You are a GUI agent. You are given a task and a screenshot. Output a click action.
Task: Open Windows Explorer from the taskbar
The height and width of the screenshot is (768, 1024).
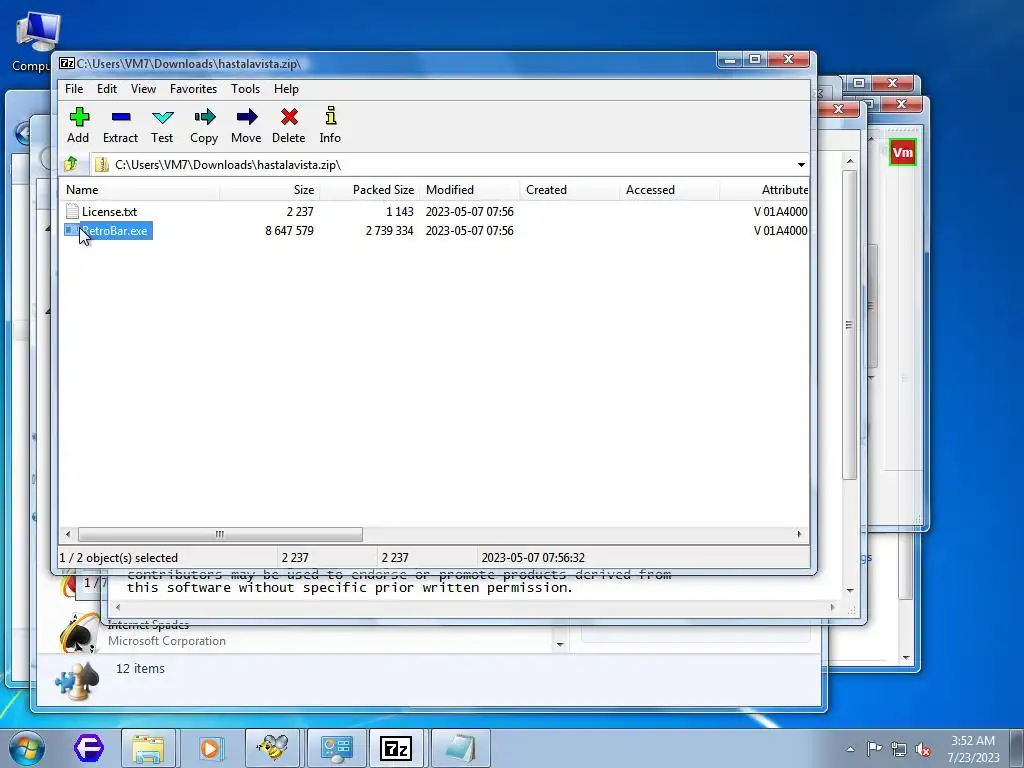[148, 748]
